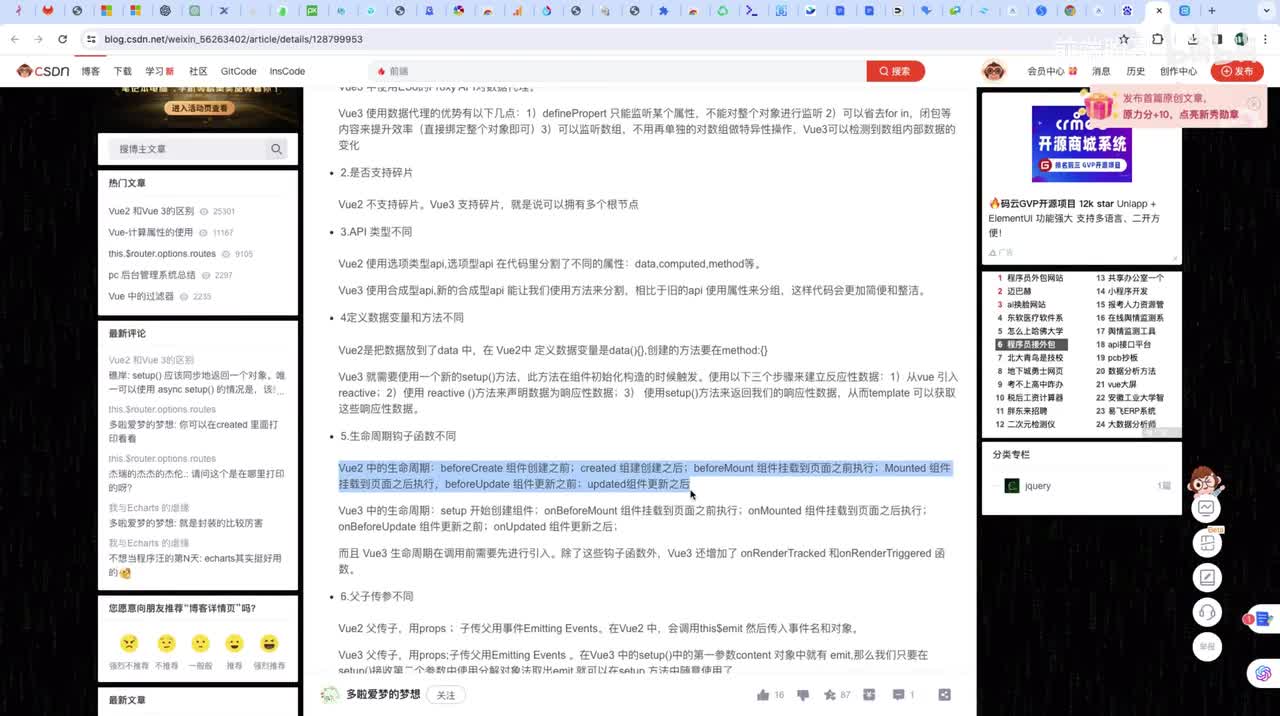The width and height of the screenshot is (1280, 716).
Task: Click the red 发布 publish button
Action: tap(1236, 71)
